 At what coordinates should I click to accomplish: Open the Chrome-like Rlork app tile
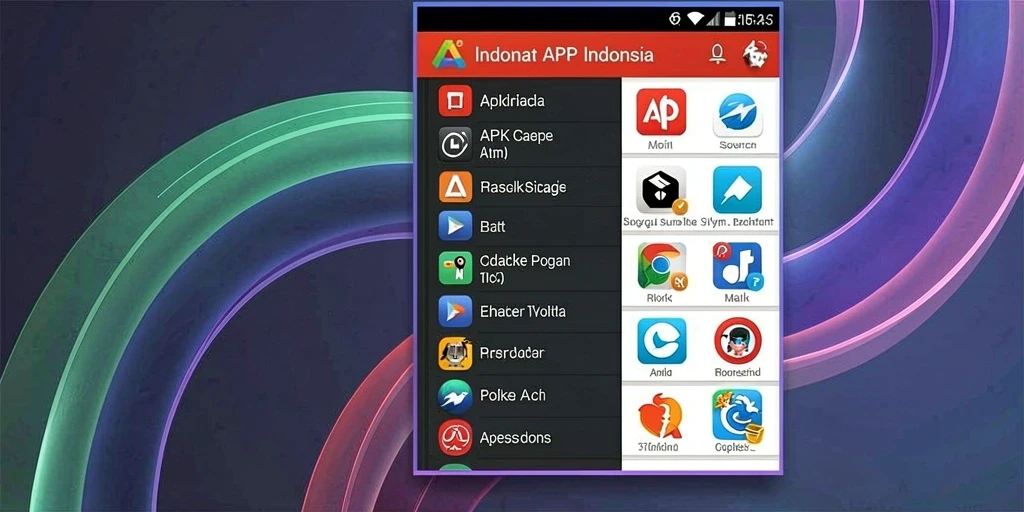(x=662, y=266)
